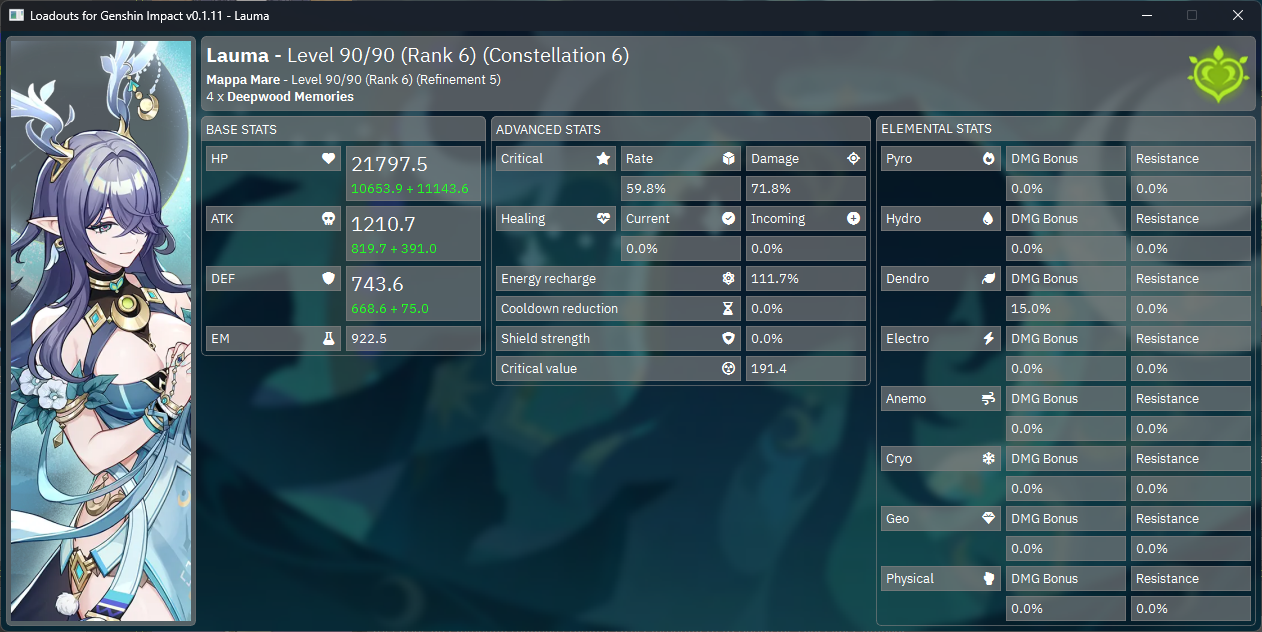This screenshot has height=632, width=1262.
Task: Click the flask icon next to EM
Action: (328, 339)
